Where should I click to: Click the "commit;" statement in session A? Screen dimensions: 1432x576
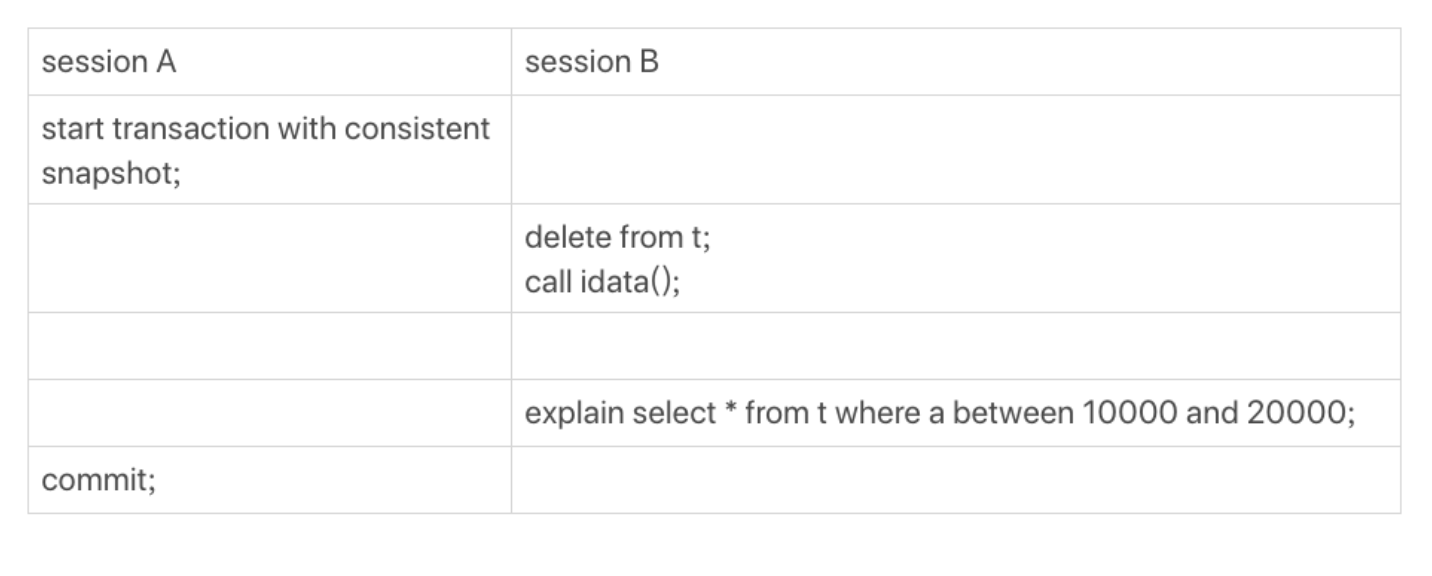(99, 480)
